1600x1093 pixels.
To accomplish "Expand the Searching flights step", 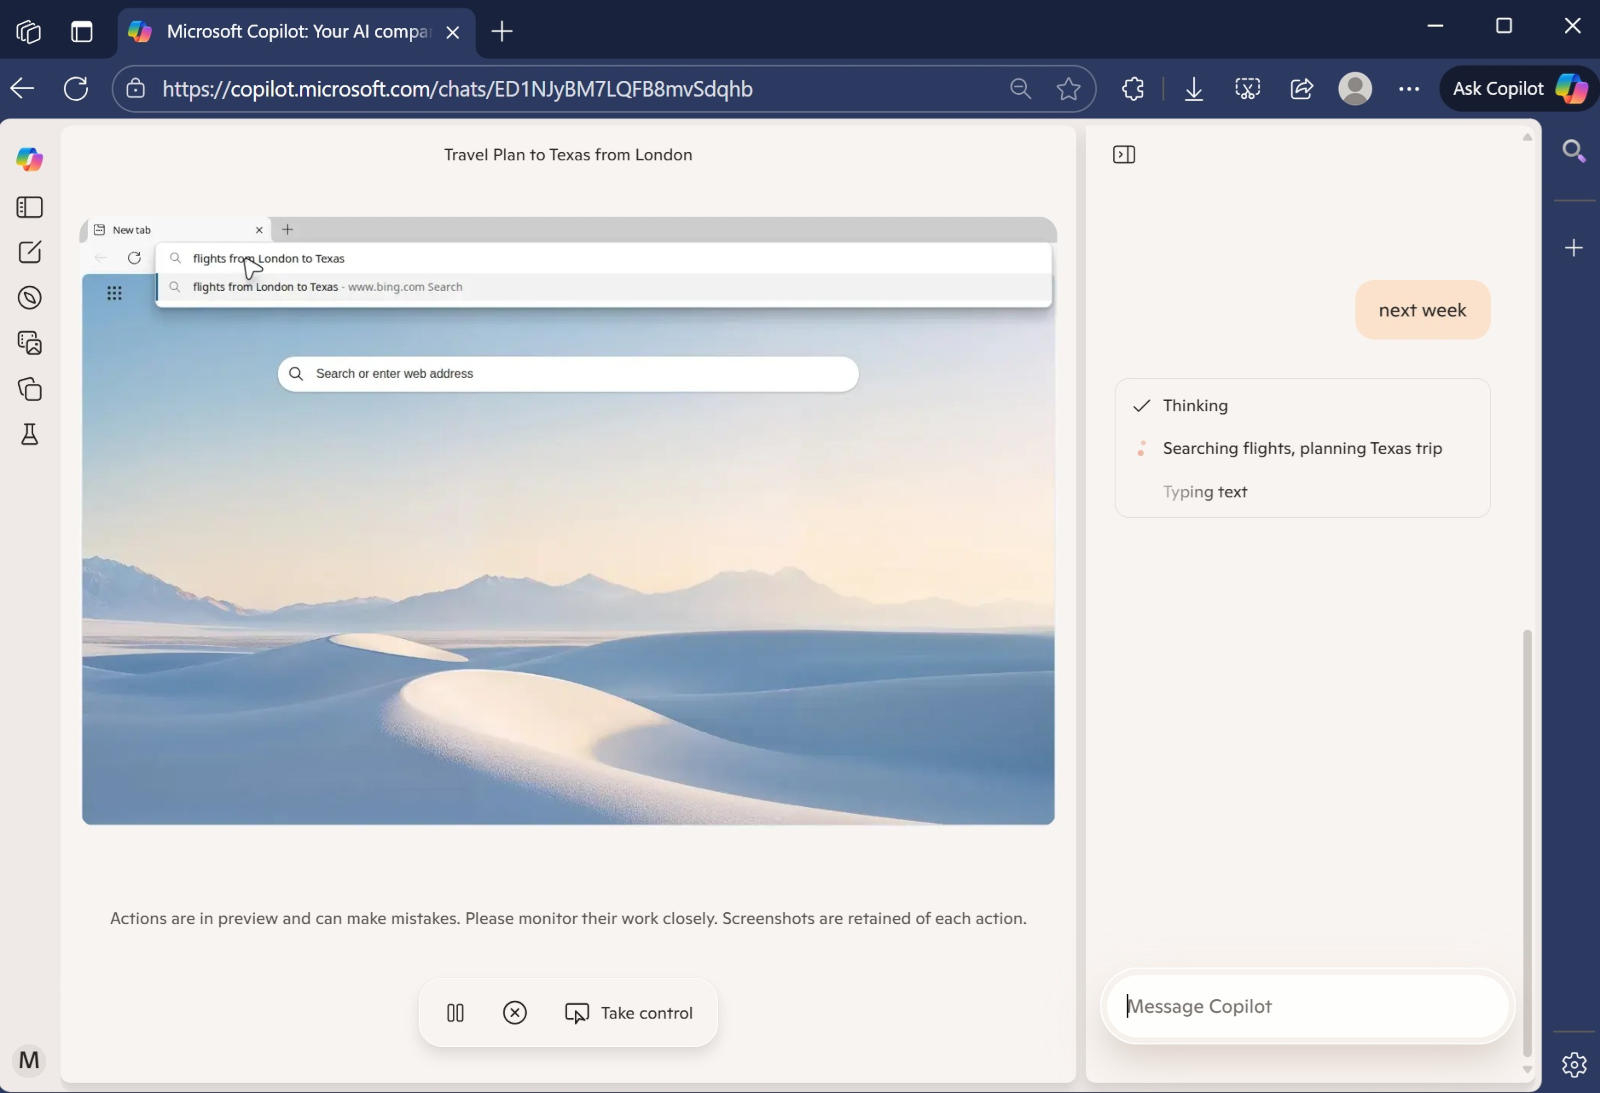I will [x=1301, y=449].
